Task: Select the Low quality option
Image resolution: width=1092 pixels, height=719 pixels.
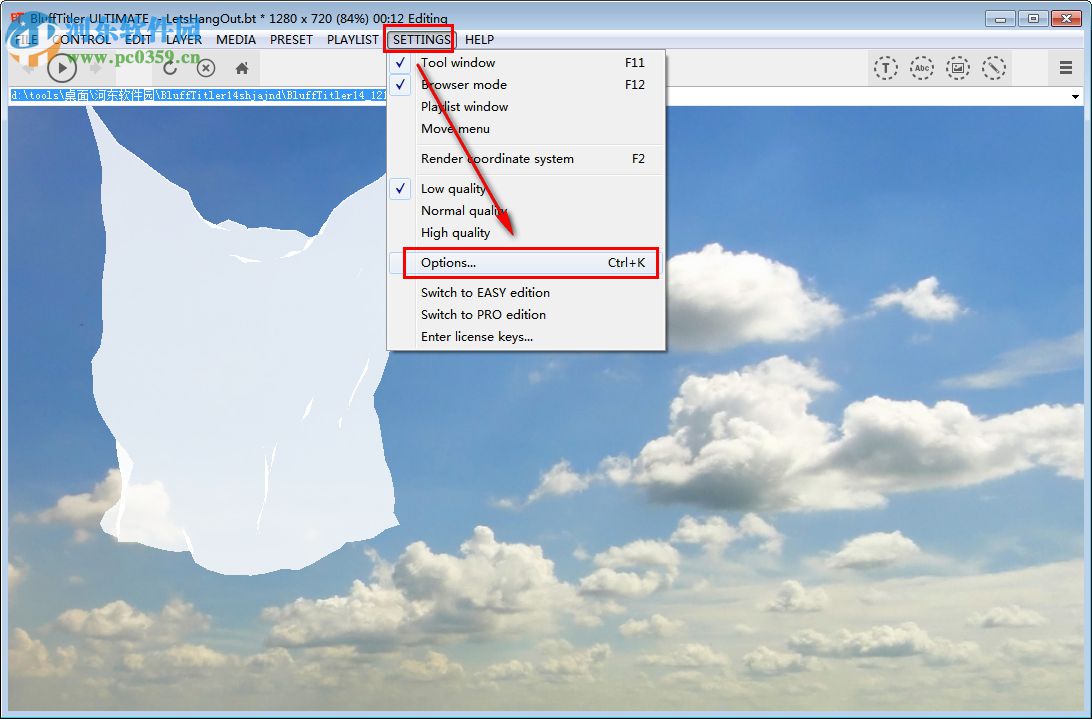Action: (x=526, y=189)
